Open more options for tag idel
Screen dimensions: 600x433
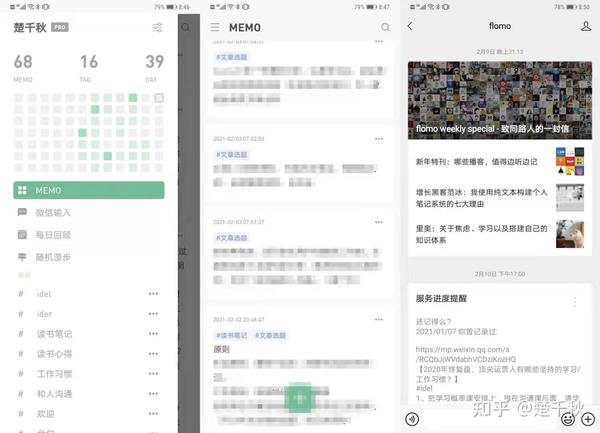[x=153, y=294]
